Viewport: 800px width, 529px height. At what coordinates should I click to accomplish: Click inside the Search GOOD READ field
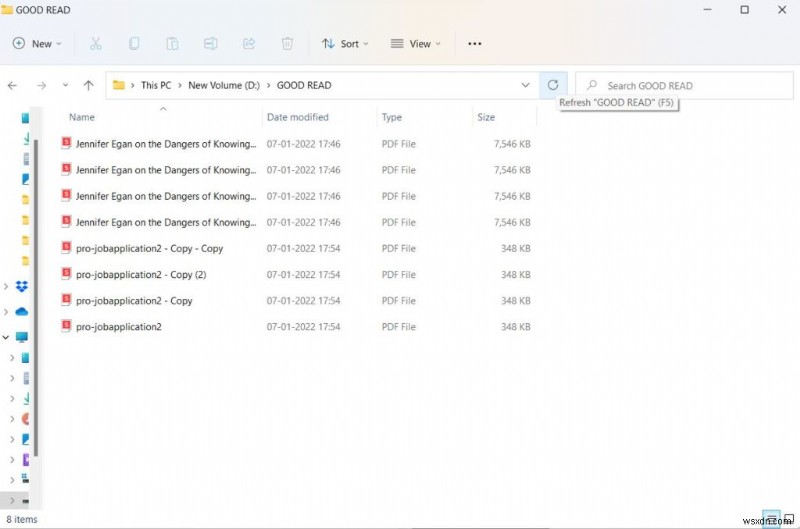pos(684,85)
